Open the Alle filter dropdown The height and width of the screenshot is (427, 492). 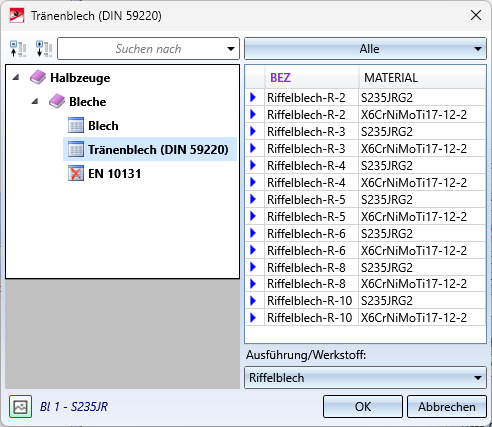(365, 49)
